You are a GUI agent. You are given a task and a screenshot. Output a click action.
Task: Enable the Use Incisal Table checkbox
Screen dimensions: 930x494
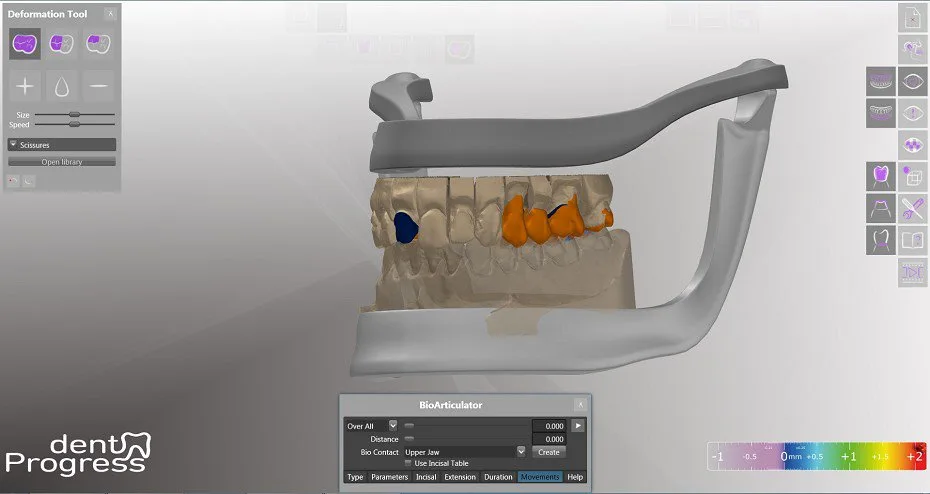(x=408, y=463)
